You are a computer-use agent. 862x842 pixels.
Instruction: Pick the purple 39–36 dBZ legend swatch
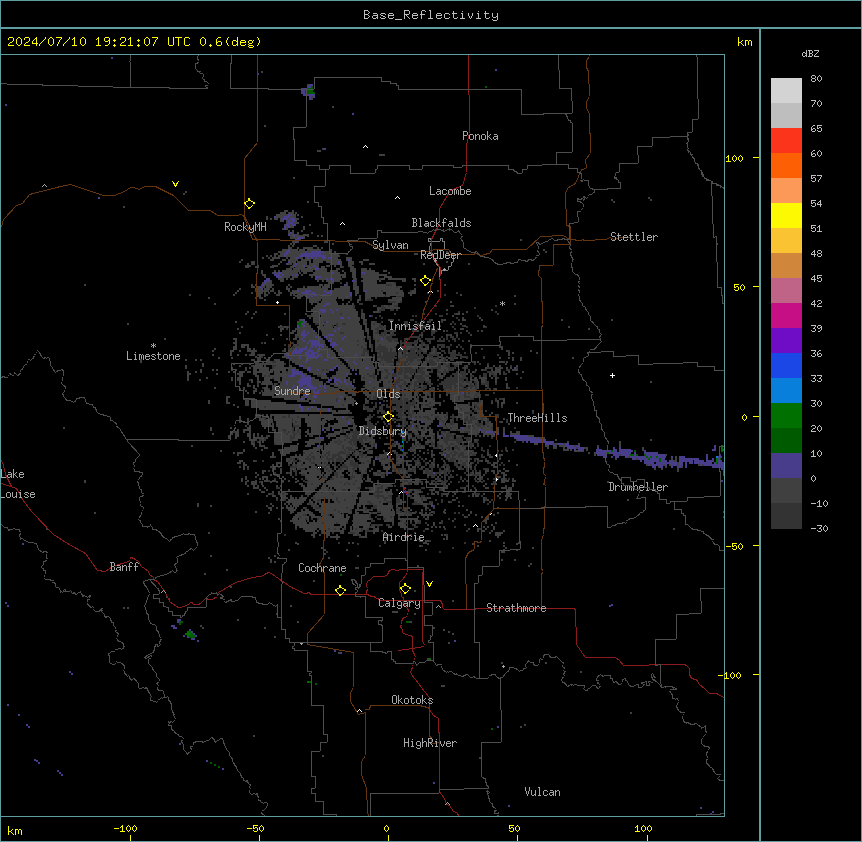pyautogui.click(x=786, y=340)
